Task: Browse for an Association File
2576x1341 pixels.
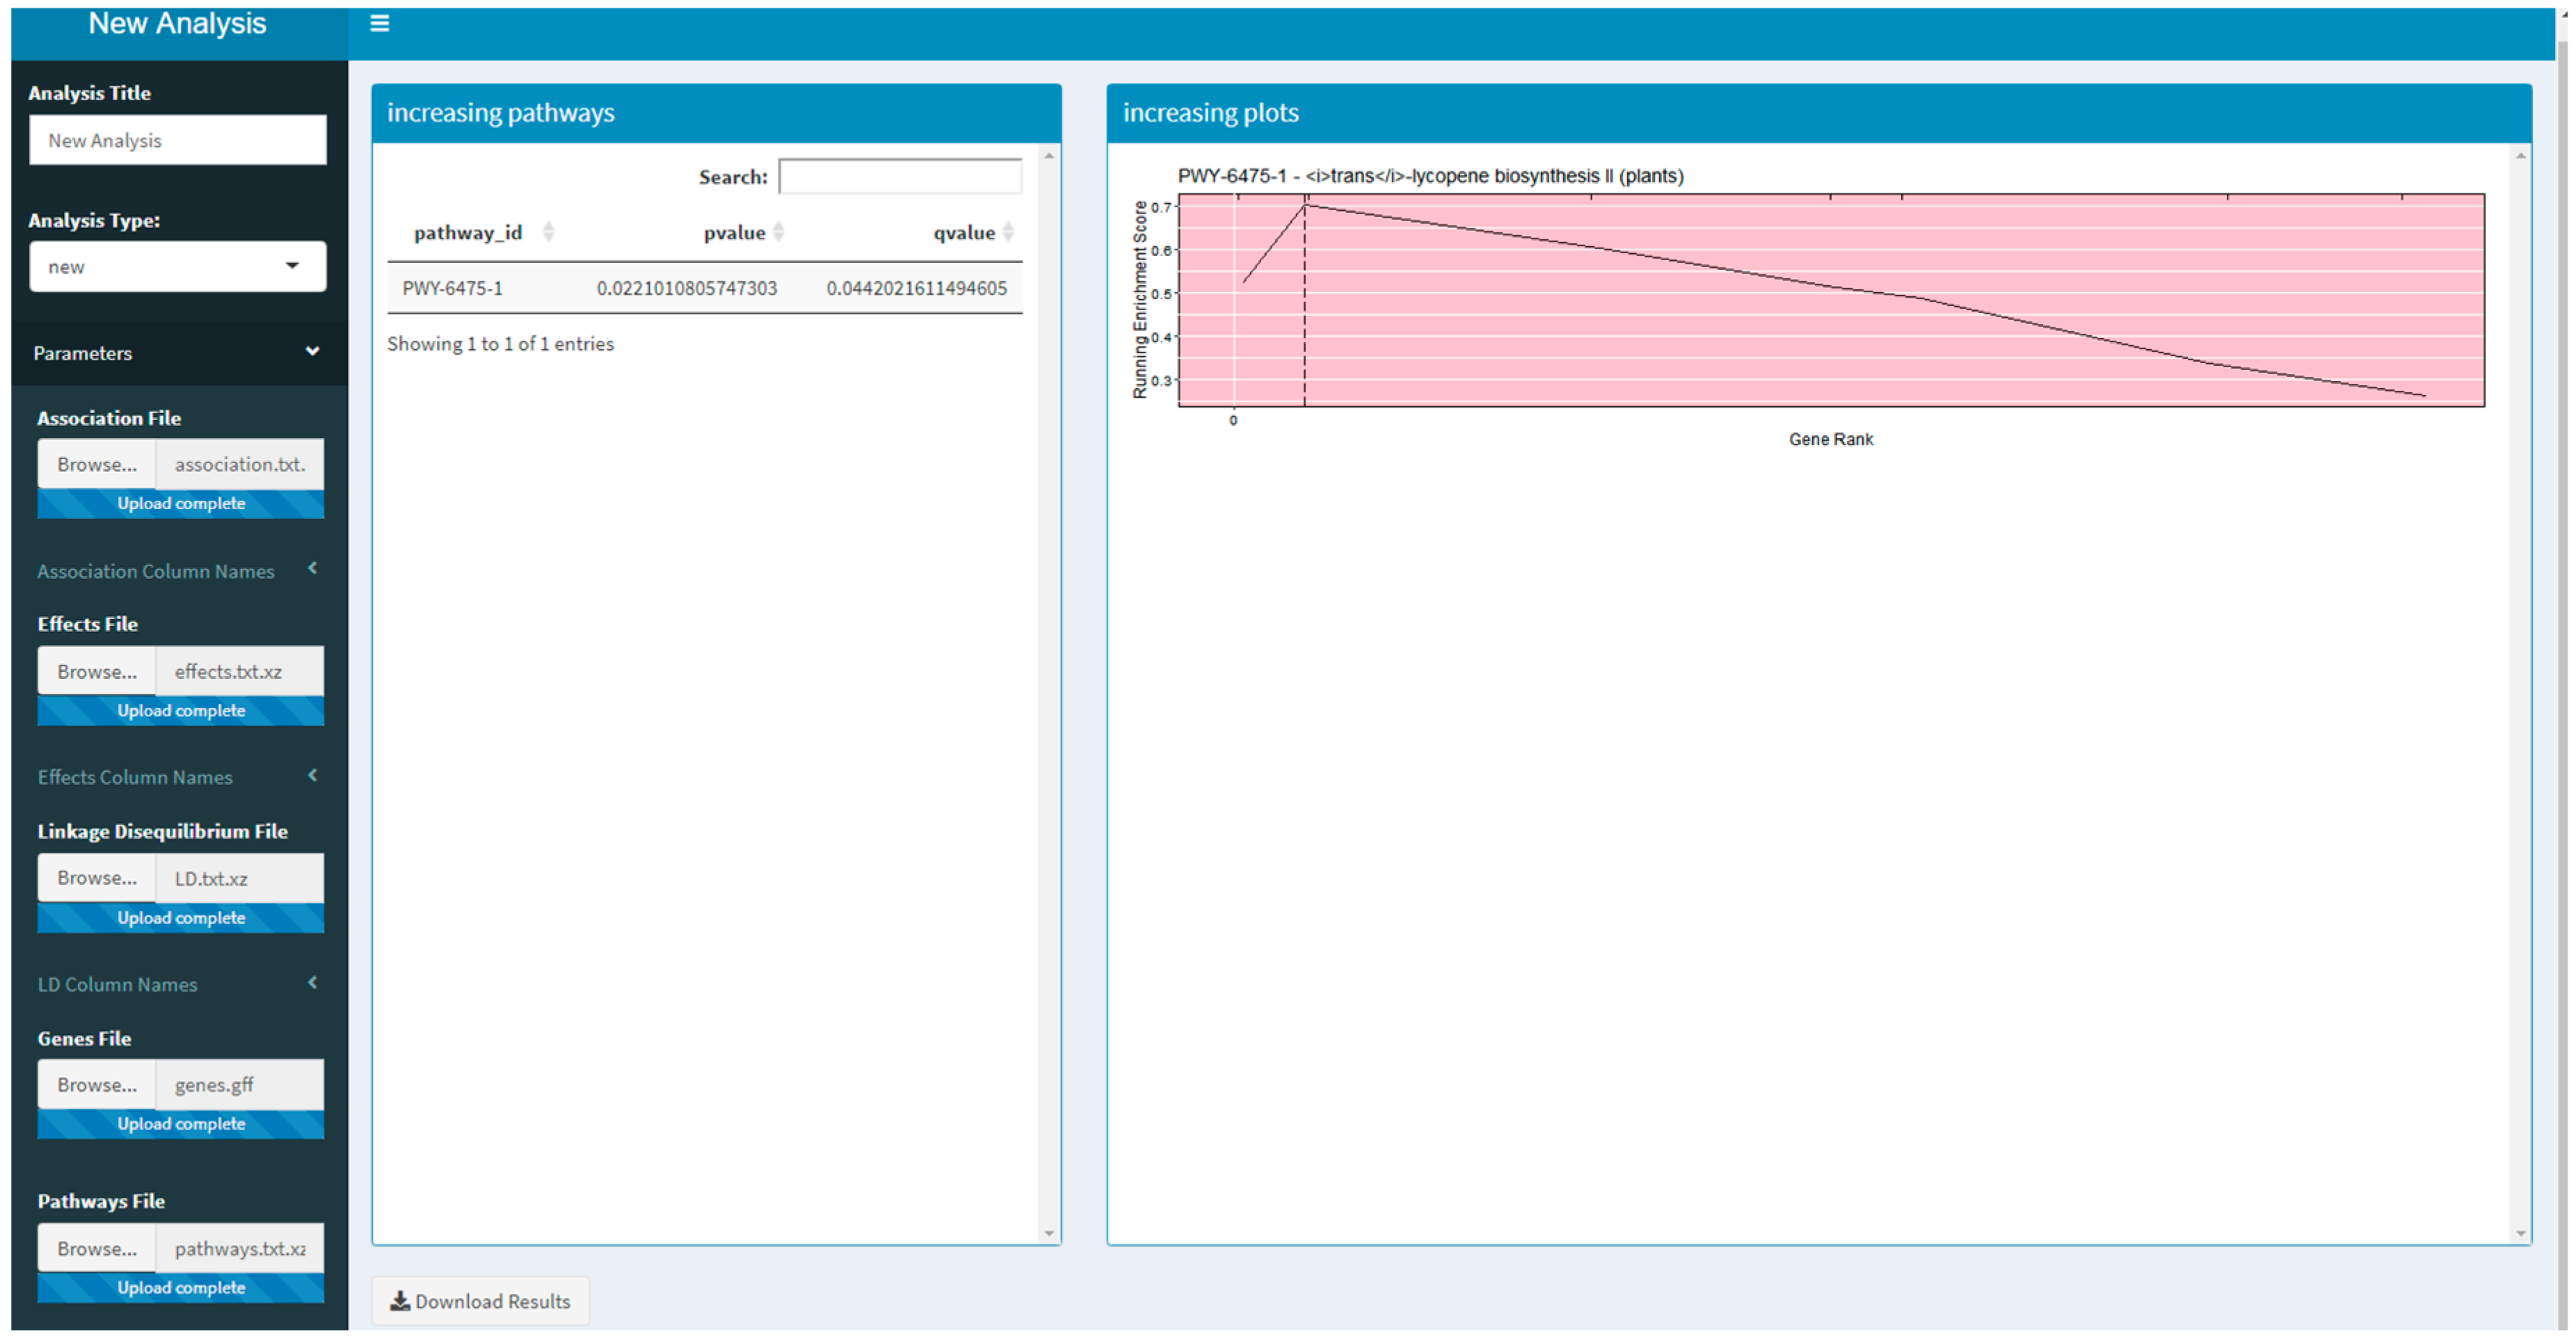Action: pos(97,464)
